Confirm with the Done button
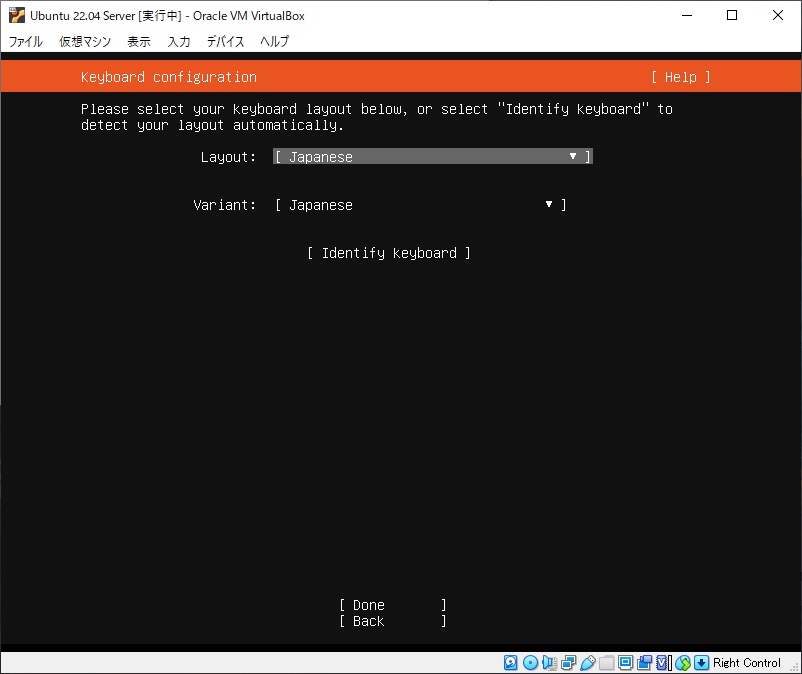 tap(393, 605)
